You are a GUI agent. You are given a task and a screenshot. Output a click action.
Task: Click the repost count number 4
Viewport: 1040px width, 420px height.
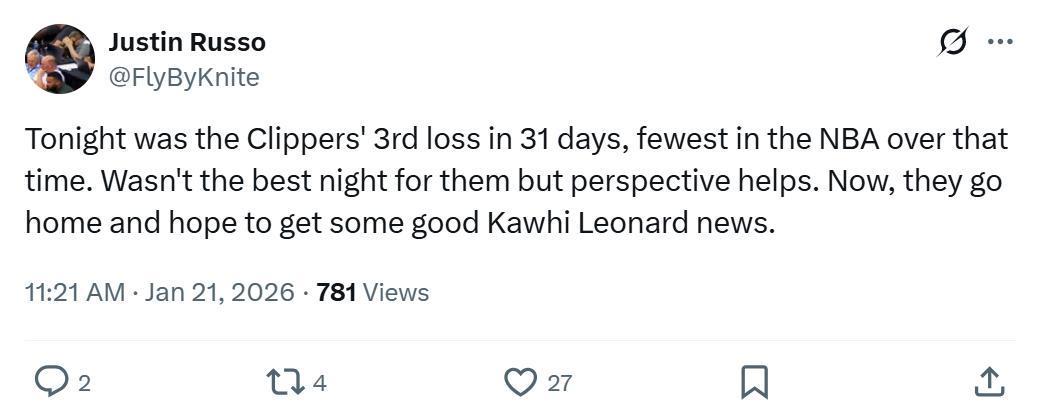(x=319, y=382)
